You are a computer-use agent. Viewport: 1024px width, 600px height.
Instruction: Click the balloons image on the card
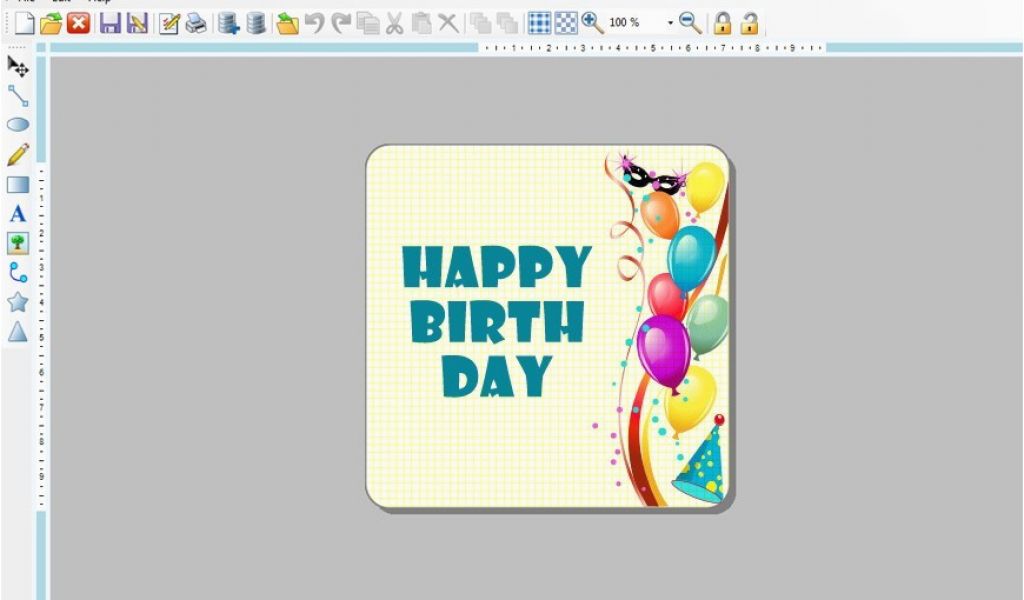click(666, 330)
